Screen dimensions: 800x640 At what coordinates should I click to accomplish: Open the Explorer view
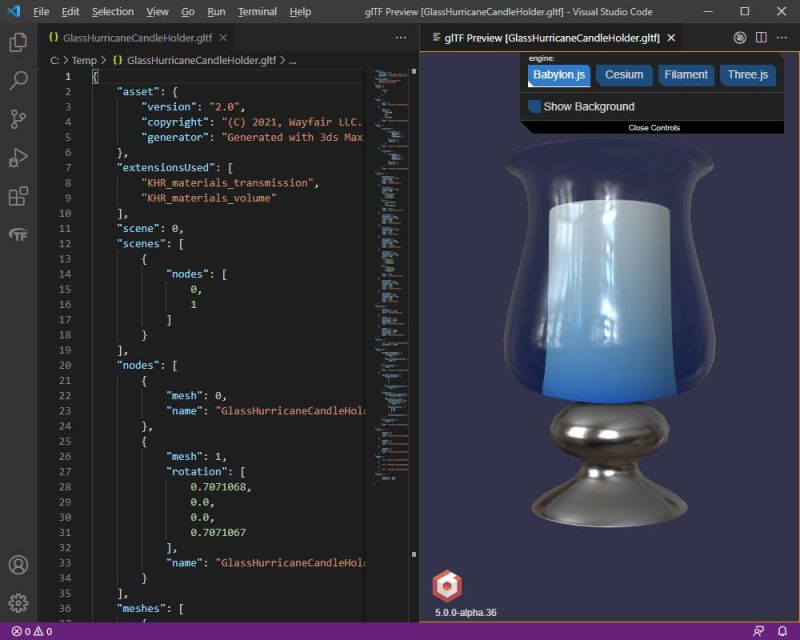click(18, 41)
